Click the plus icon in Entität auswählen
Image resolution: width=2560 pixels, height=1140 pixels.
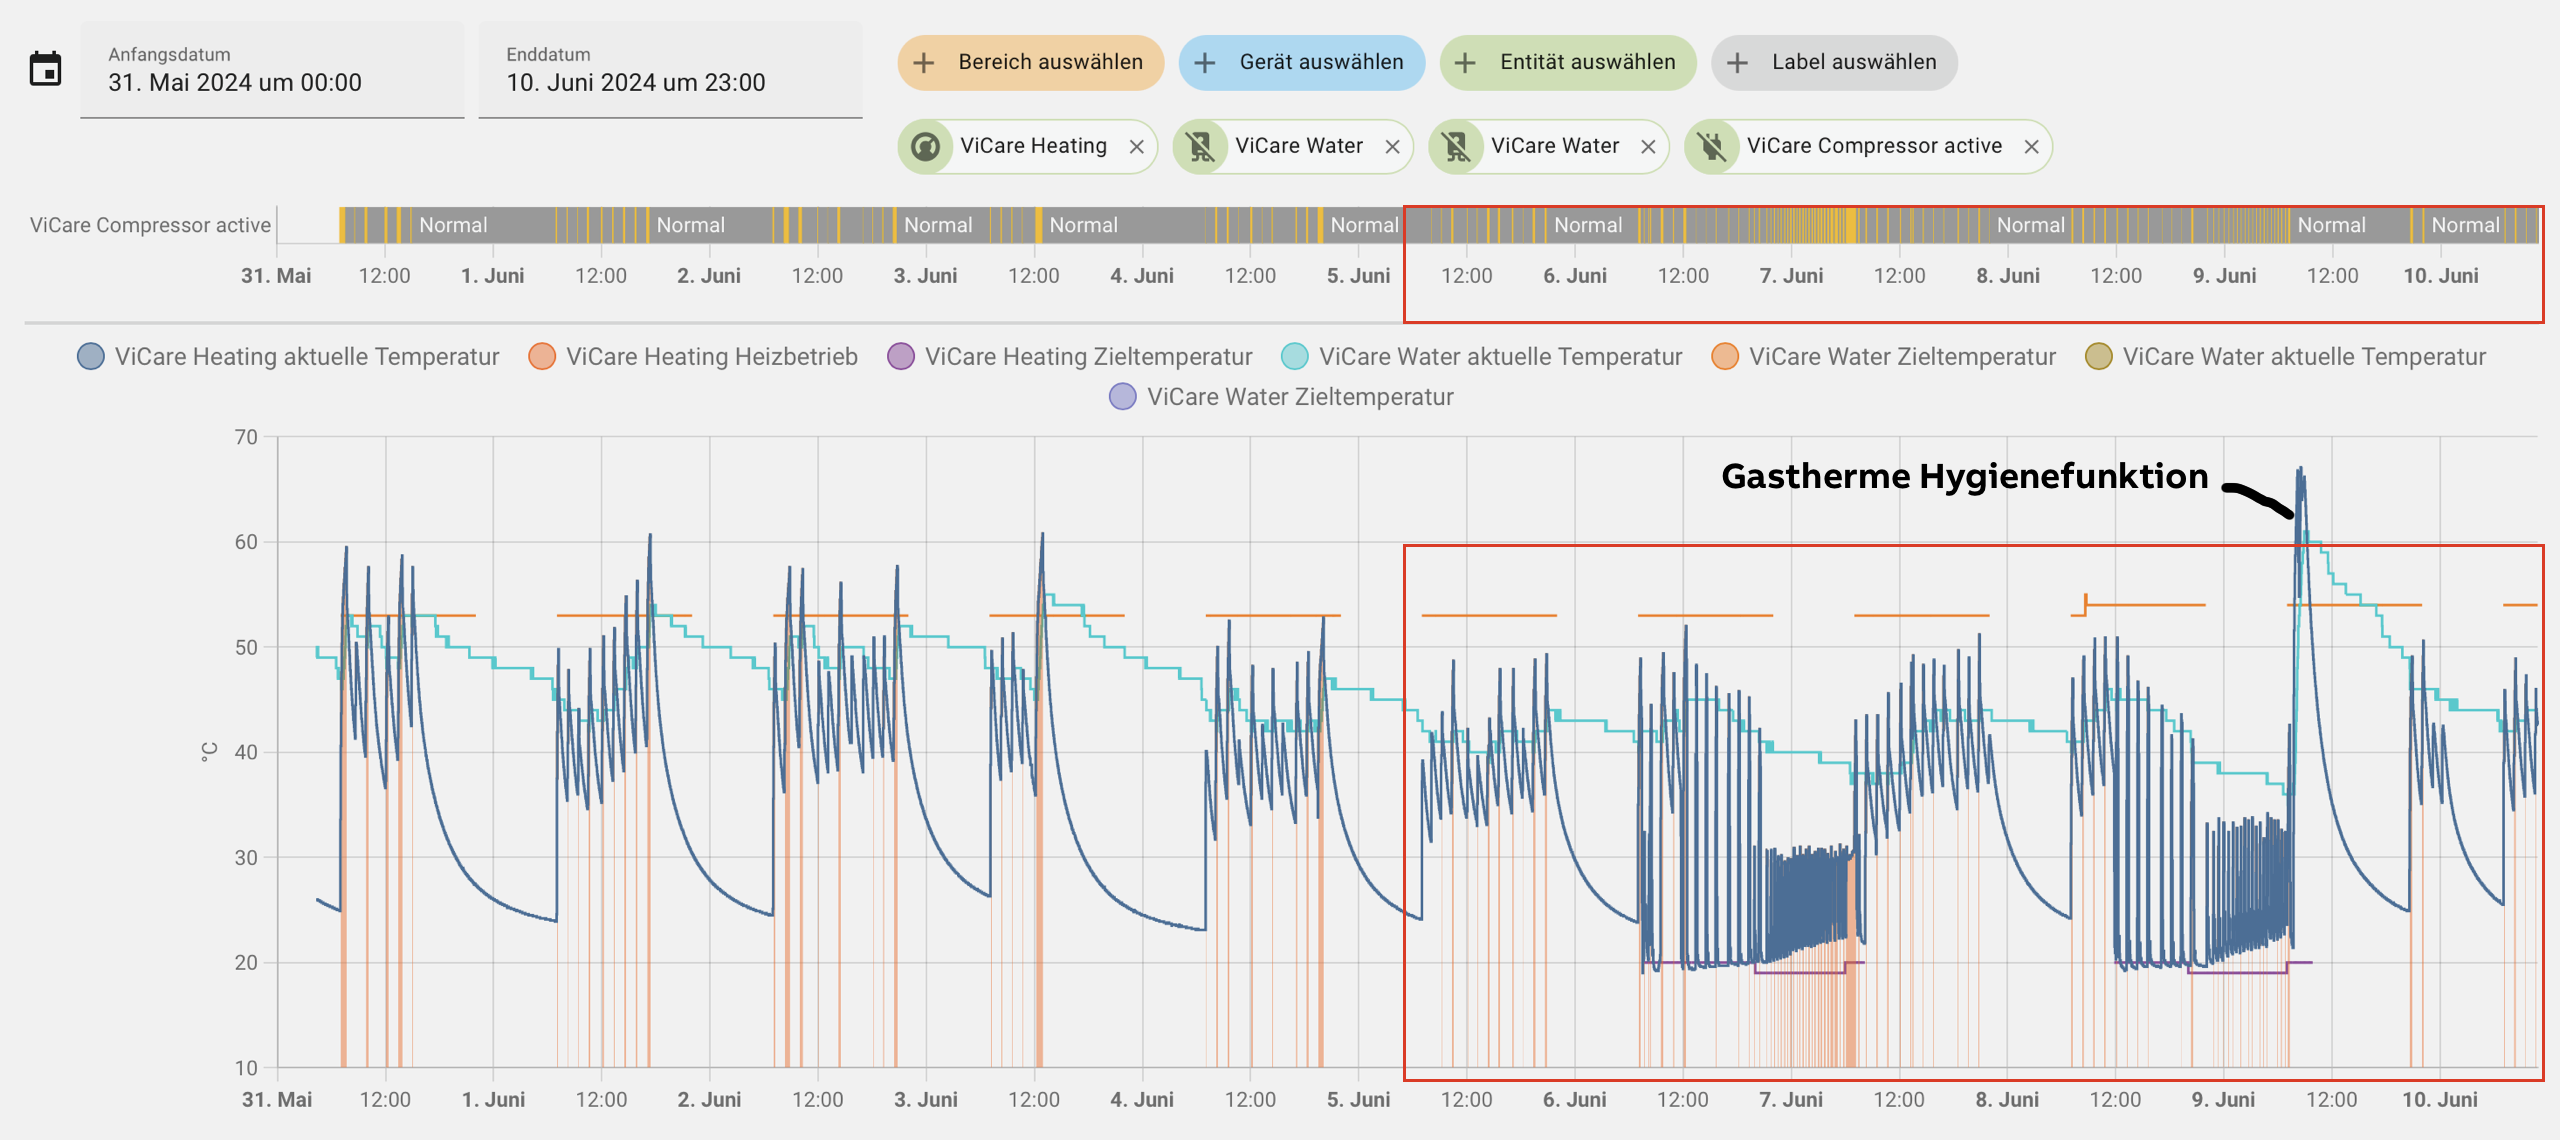click(1465, 63)
